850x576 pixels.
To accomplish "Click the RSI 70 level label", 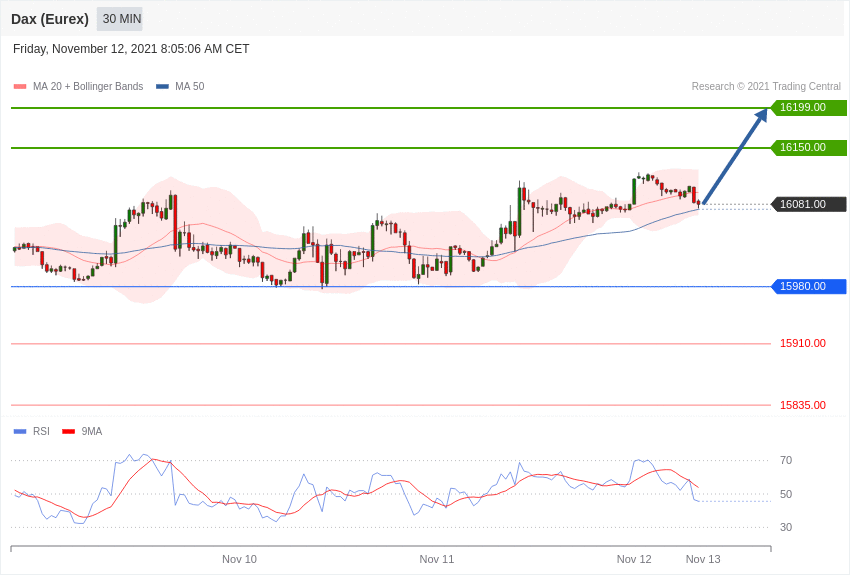I will [x=785, y=460].
